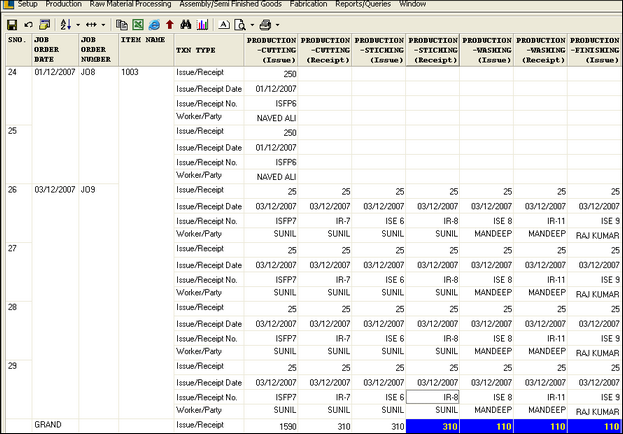Image resolution: width=623 pixels, height=434 pixels.
Task: Click PRODUCTION-CUTTING (Issue) column header
Action: [x=271, y=50]
